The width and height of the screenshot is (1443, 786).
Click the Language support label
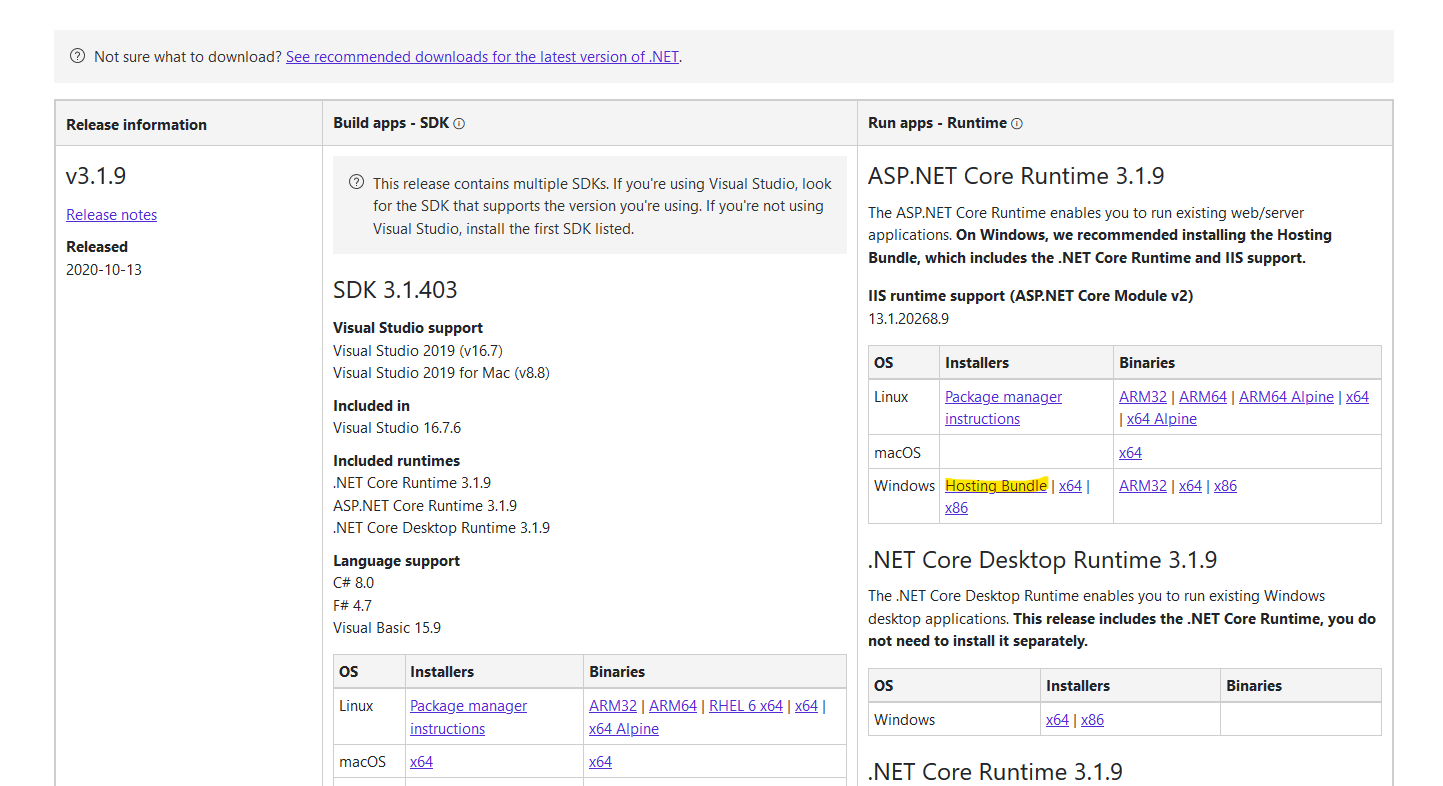(397, 561)
